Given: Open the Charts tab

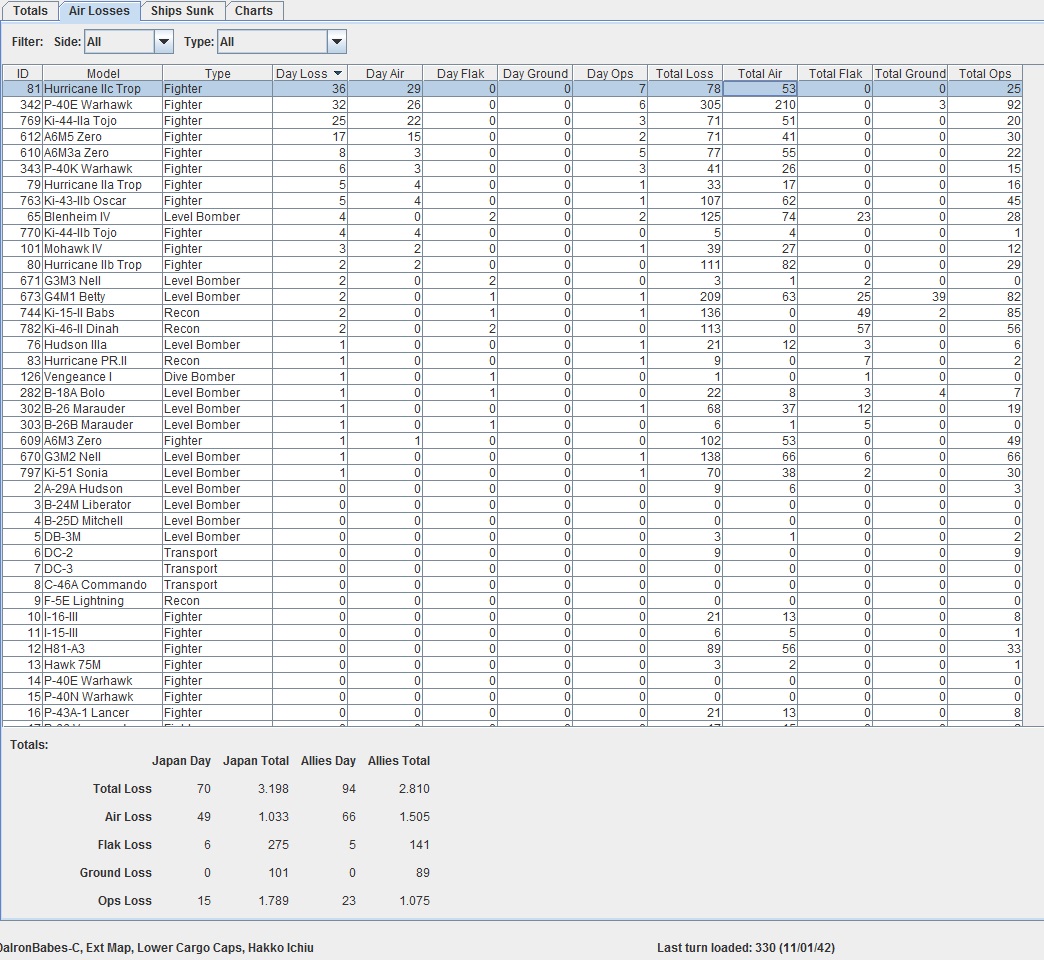Looking at the screenshot, I should tap(254, 11).
